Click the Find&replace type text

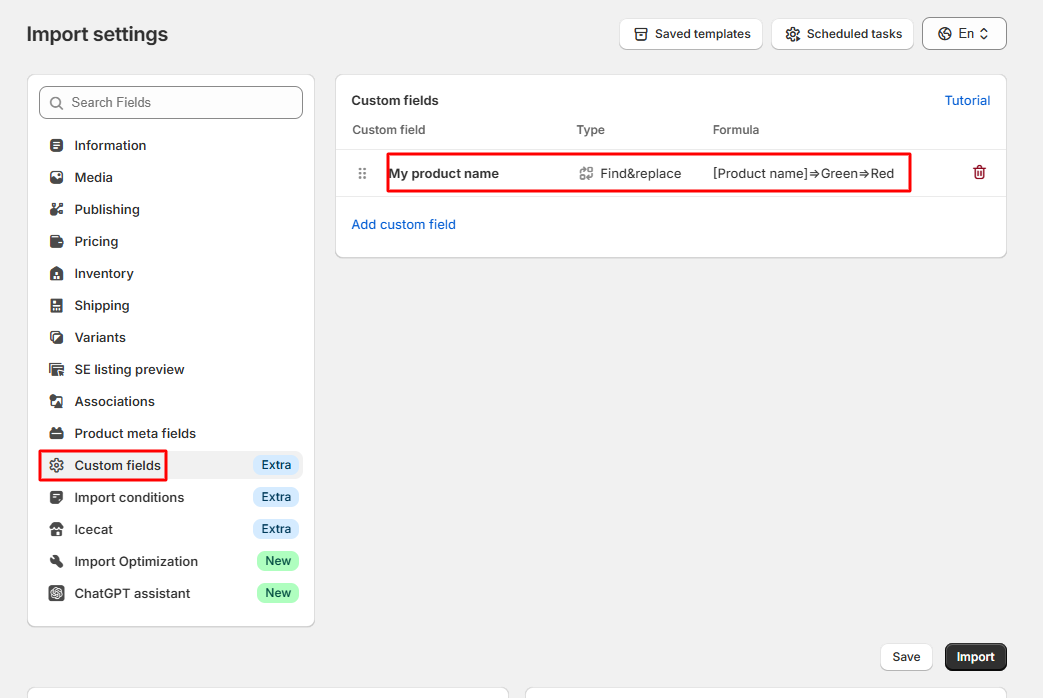[x=641, y=173]
